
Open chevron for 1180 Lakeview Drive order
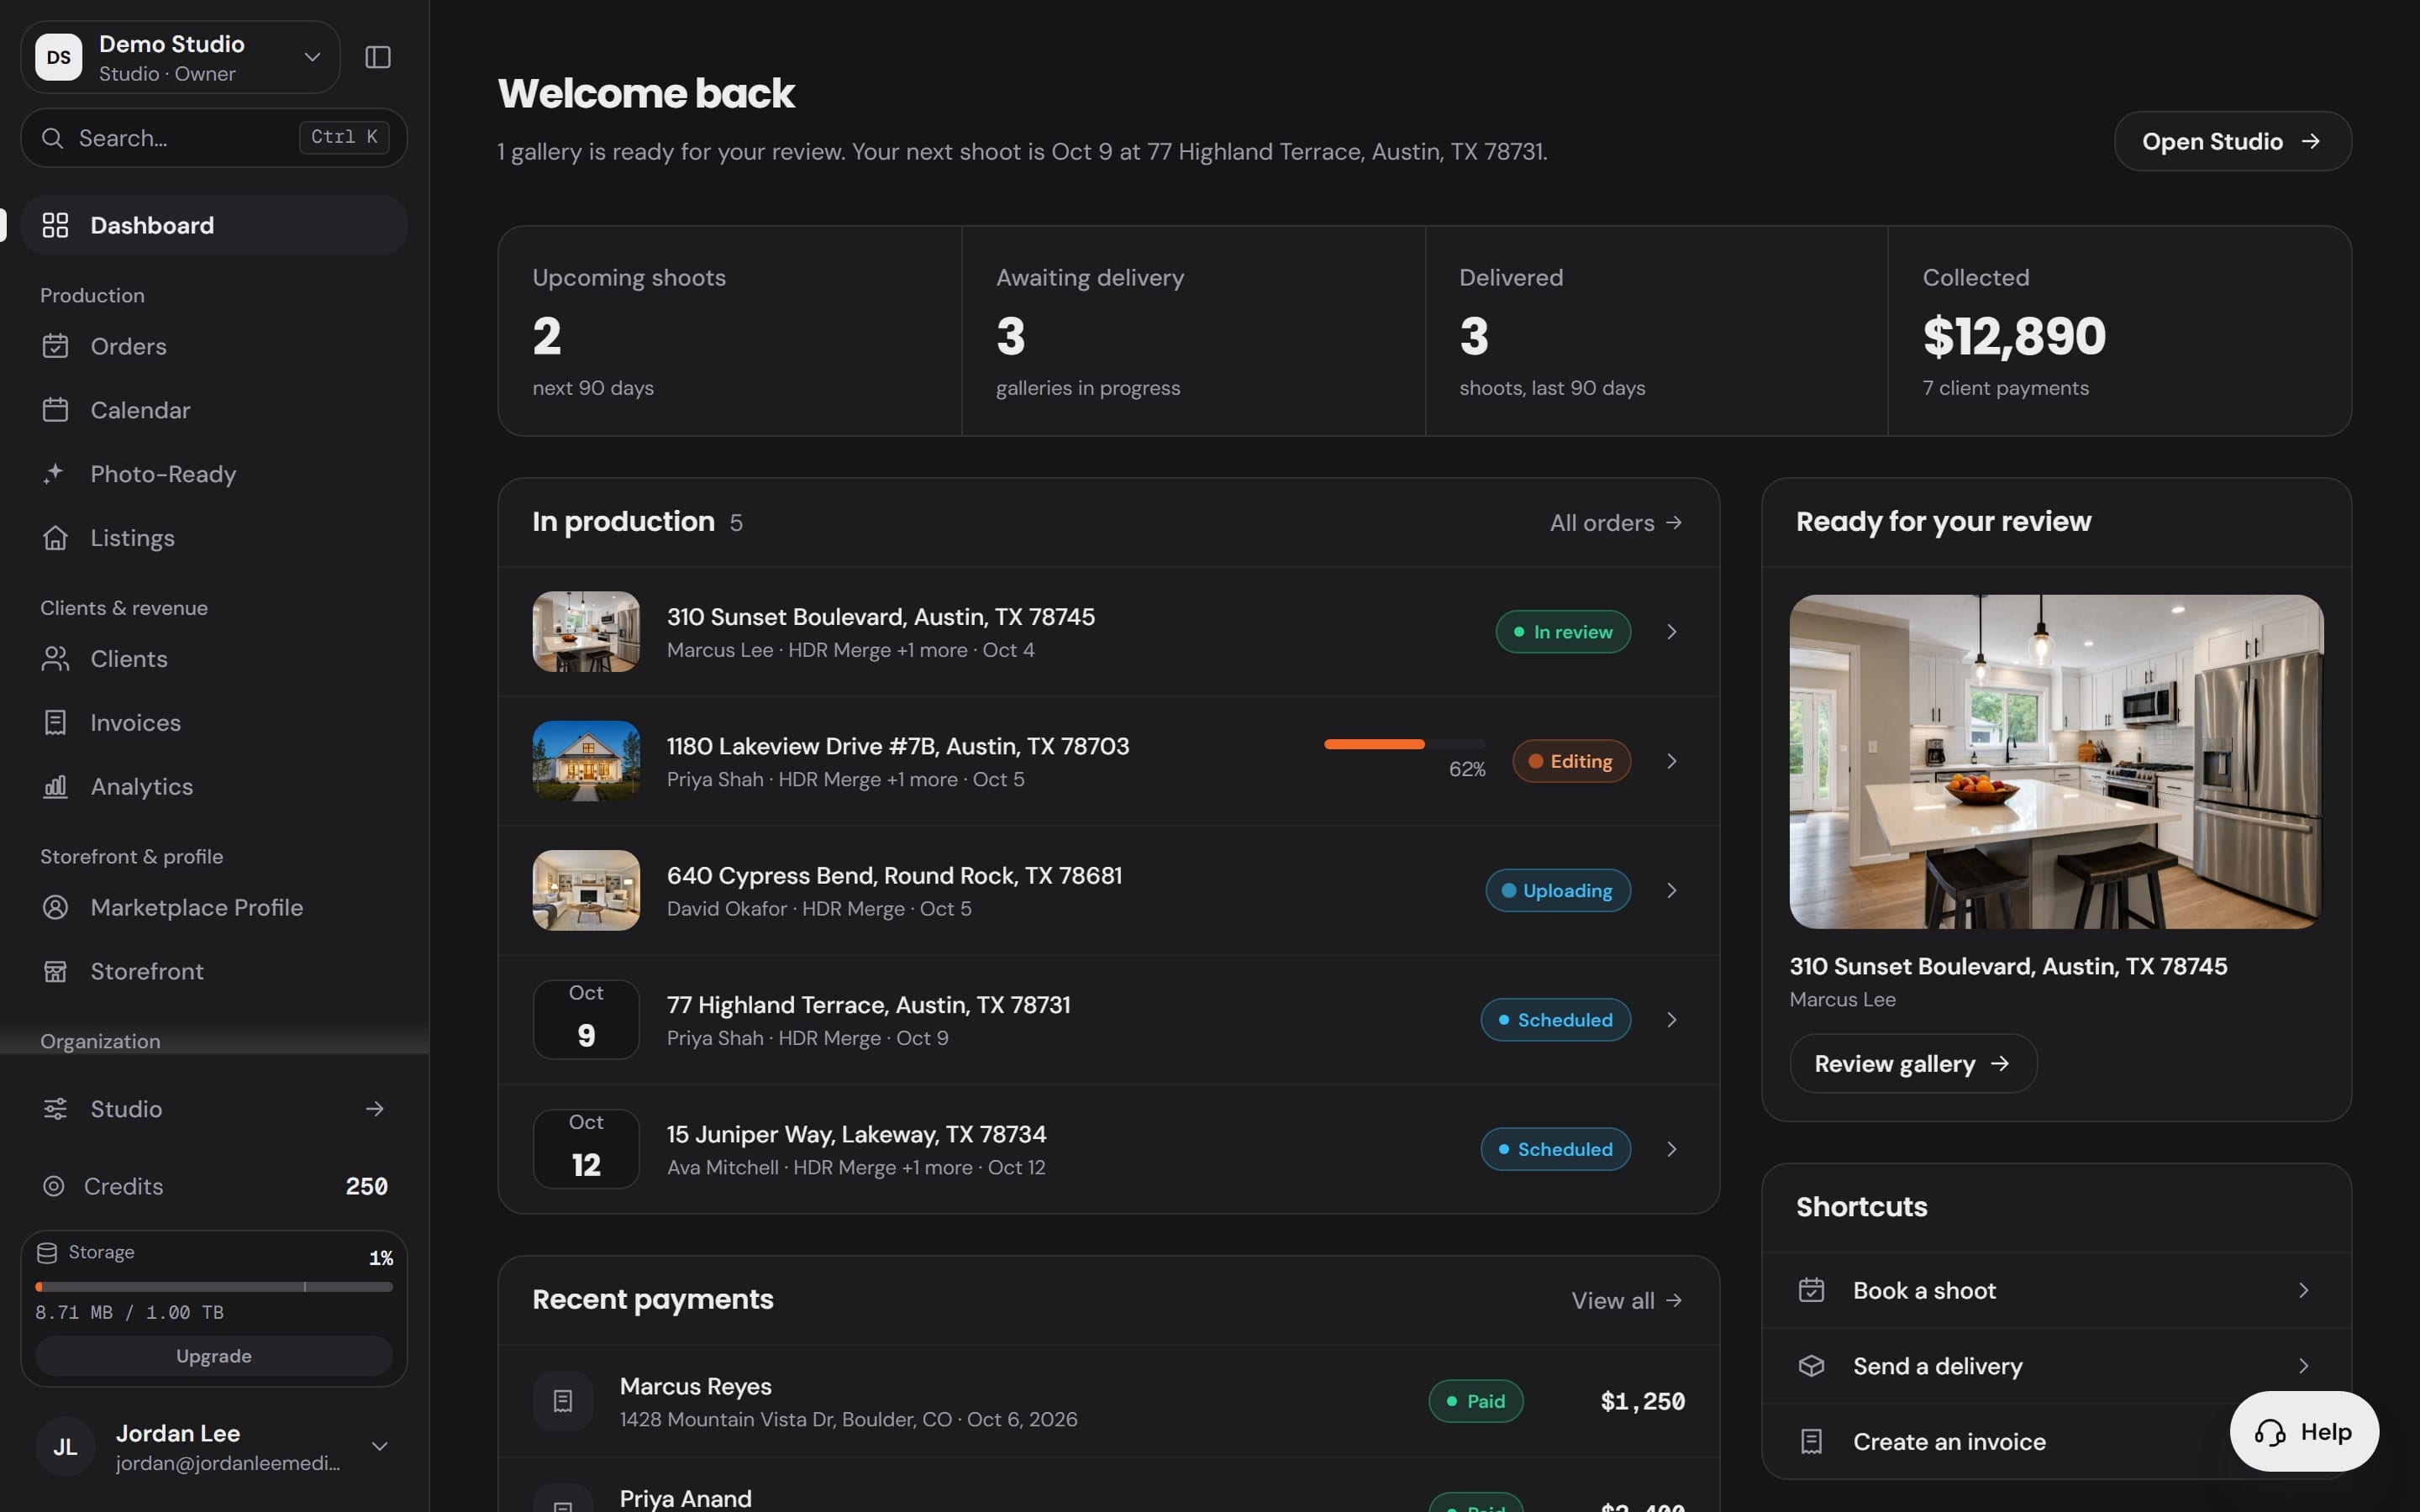pos(1672,761)
